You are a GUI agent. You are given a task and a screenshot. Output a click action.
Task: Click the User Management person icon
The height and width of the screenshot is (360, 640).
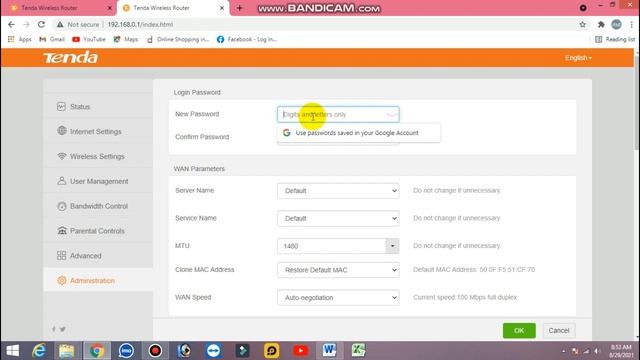62,181
